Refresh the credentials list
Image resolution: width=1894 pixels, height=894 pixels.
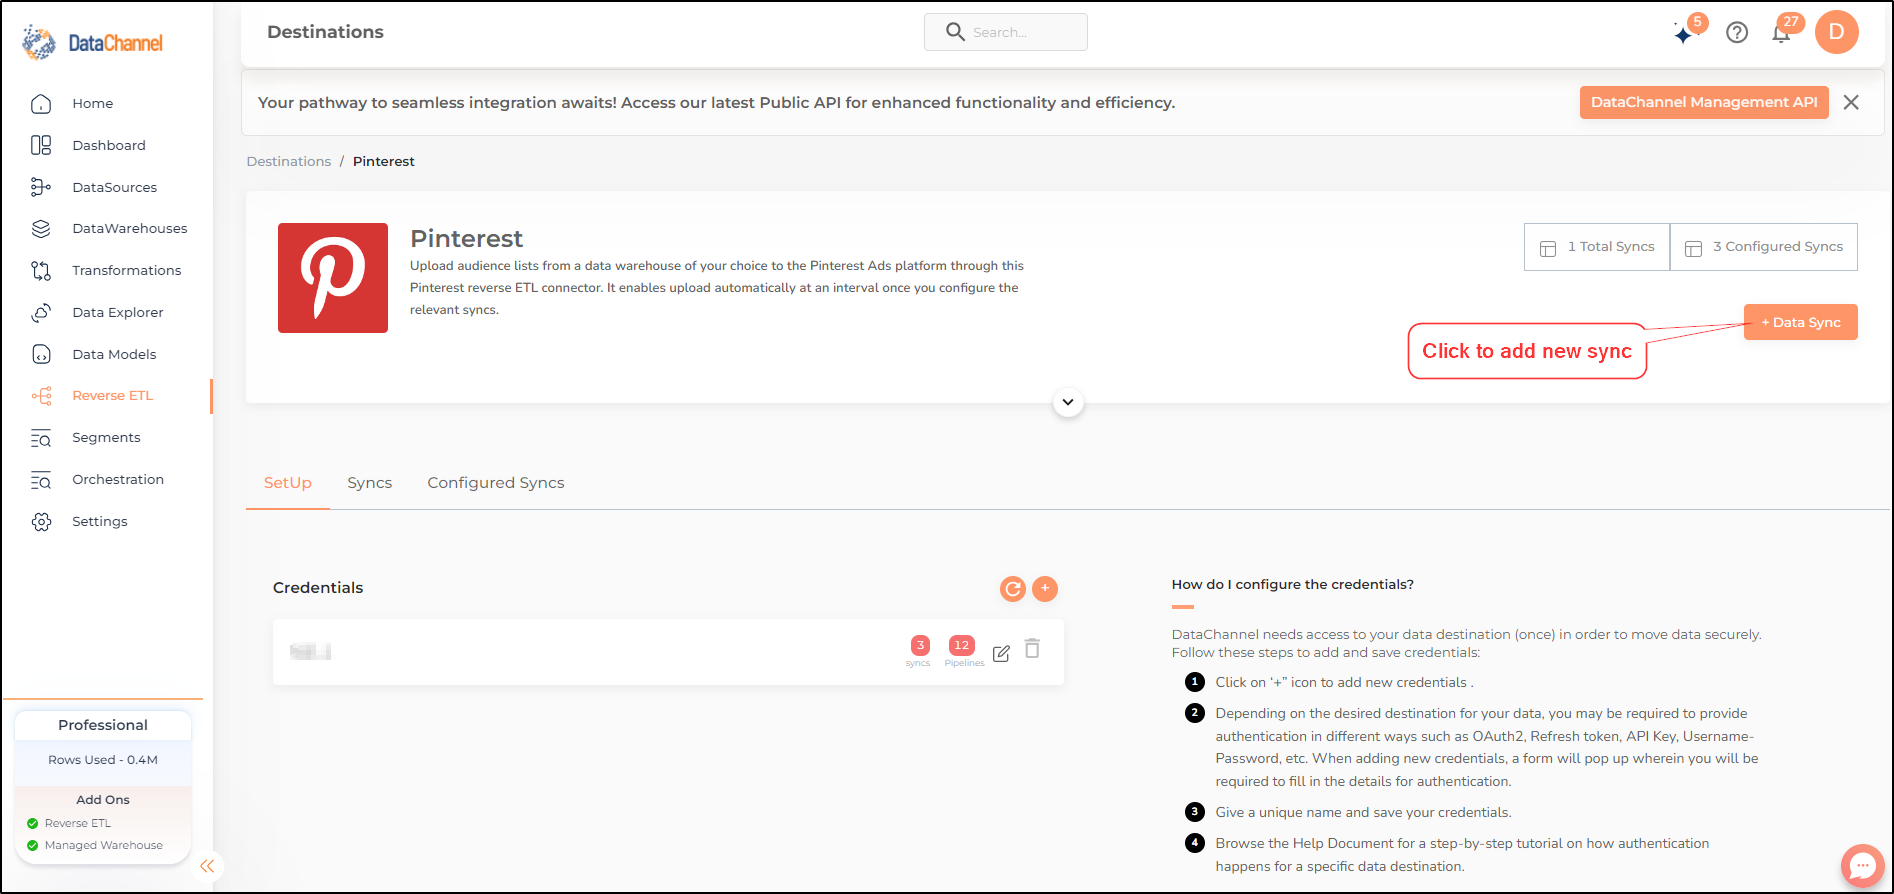[1013, 589]
